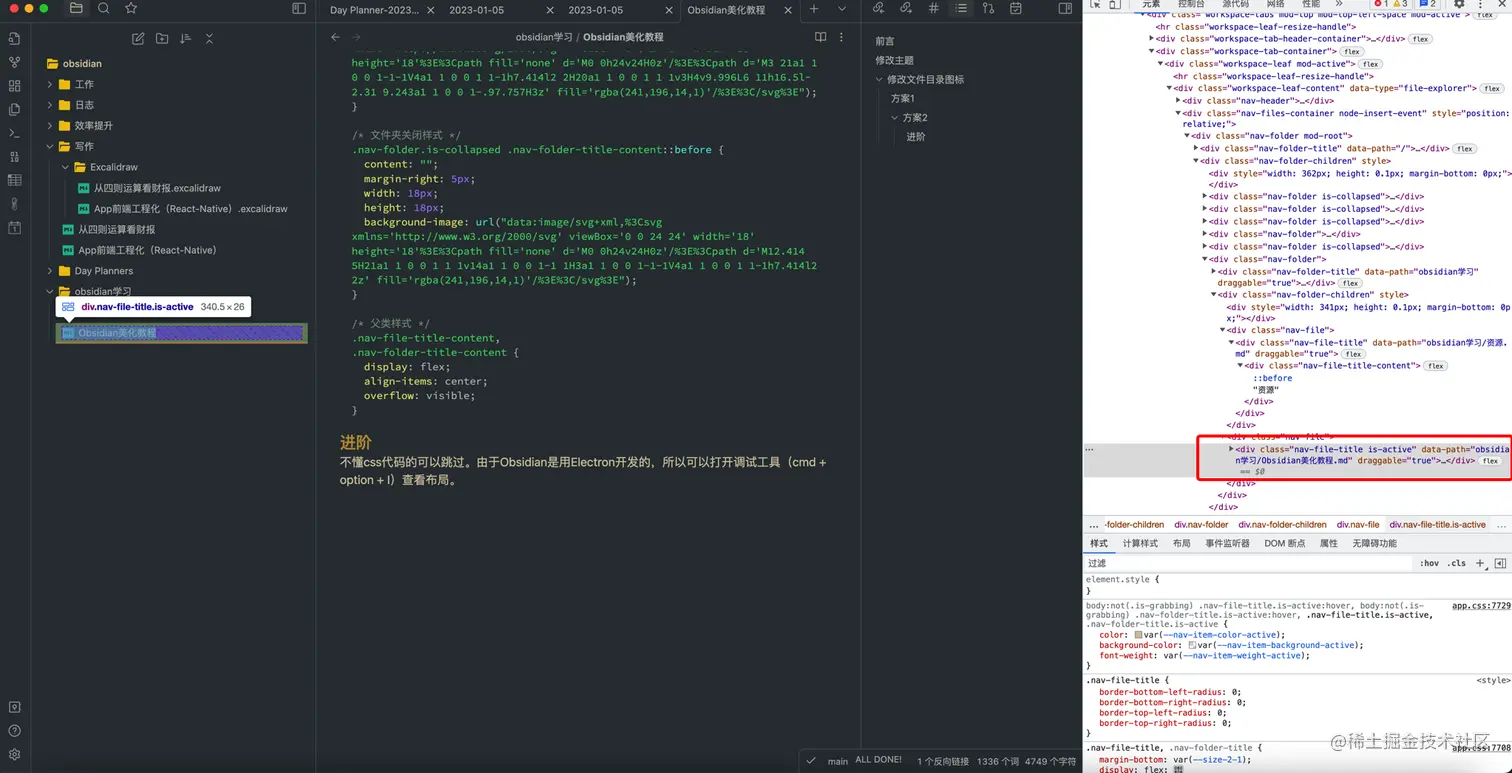
Task: Switch to Obsidian美化教程 tab
Action: tap(726, 10)
